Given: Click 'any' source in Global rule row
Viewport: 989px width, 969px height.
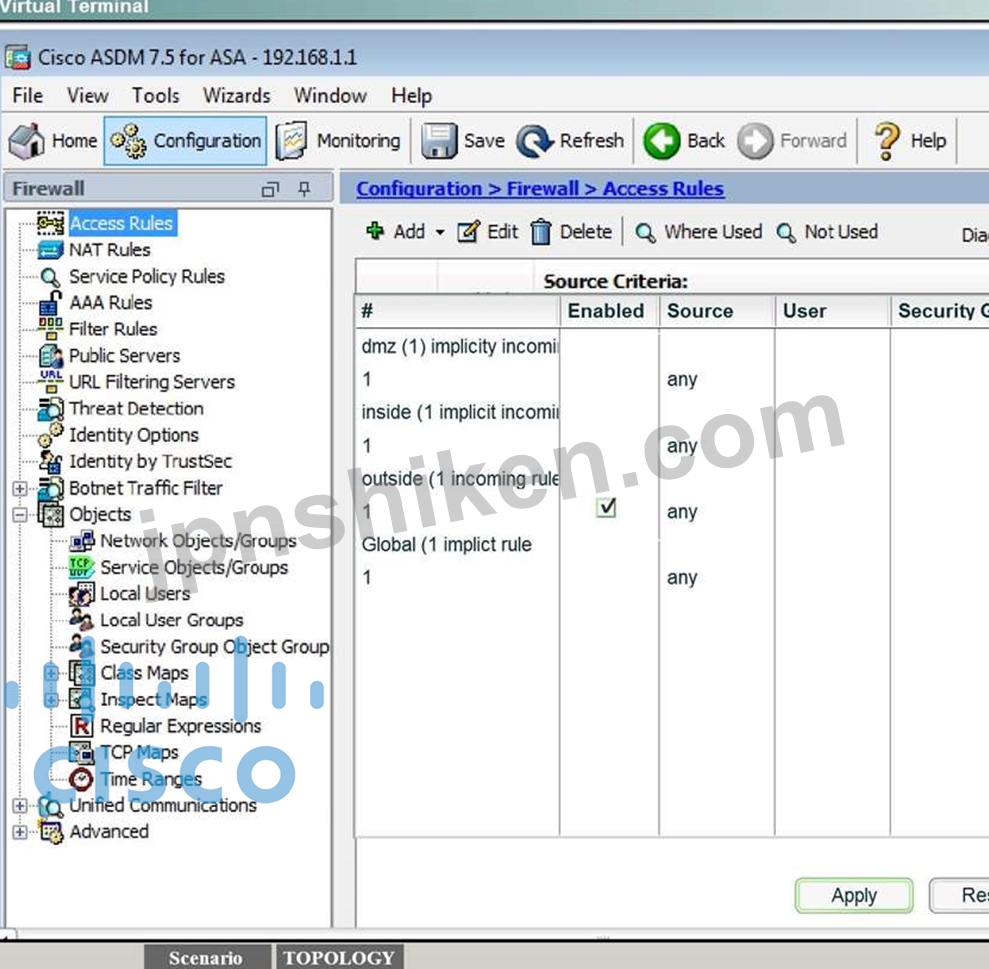Looking at the screenshot, I should pyautogui.click(x=682, y=578).
